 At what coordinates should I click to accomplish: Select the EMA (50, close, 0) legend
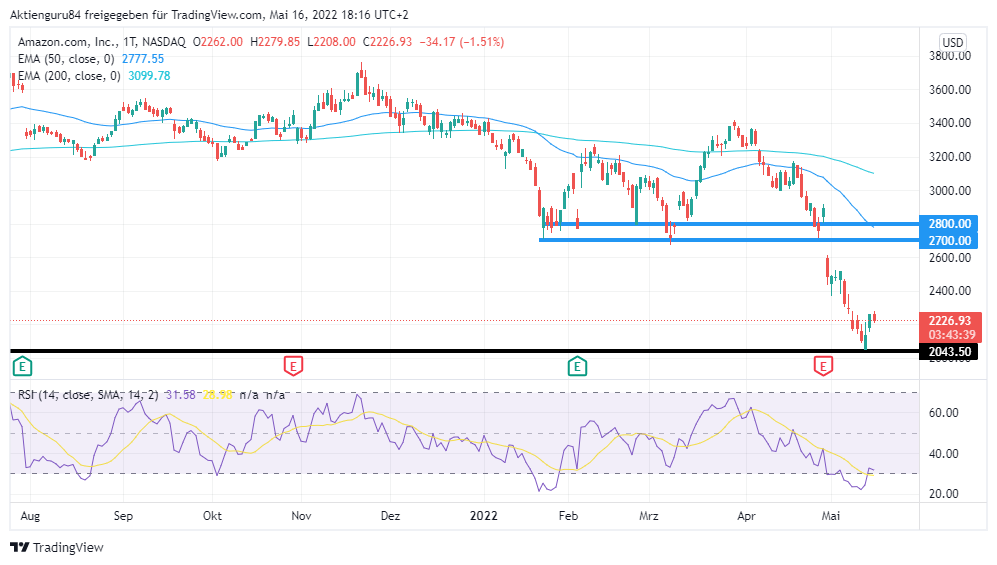point(66,59)
